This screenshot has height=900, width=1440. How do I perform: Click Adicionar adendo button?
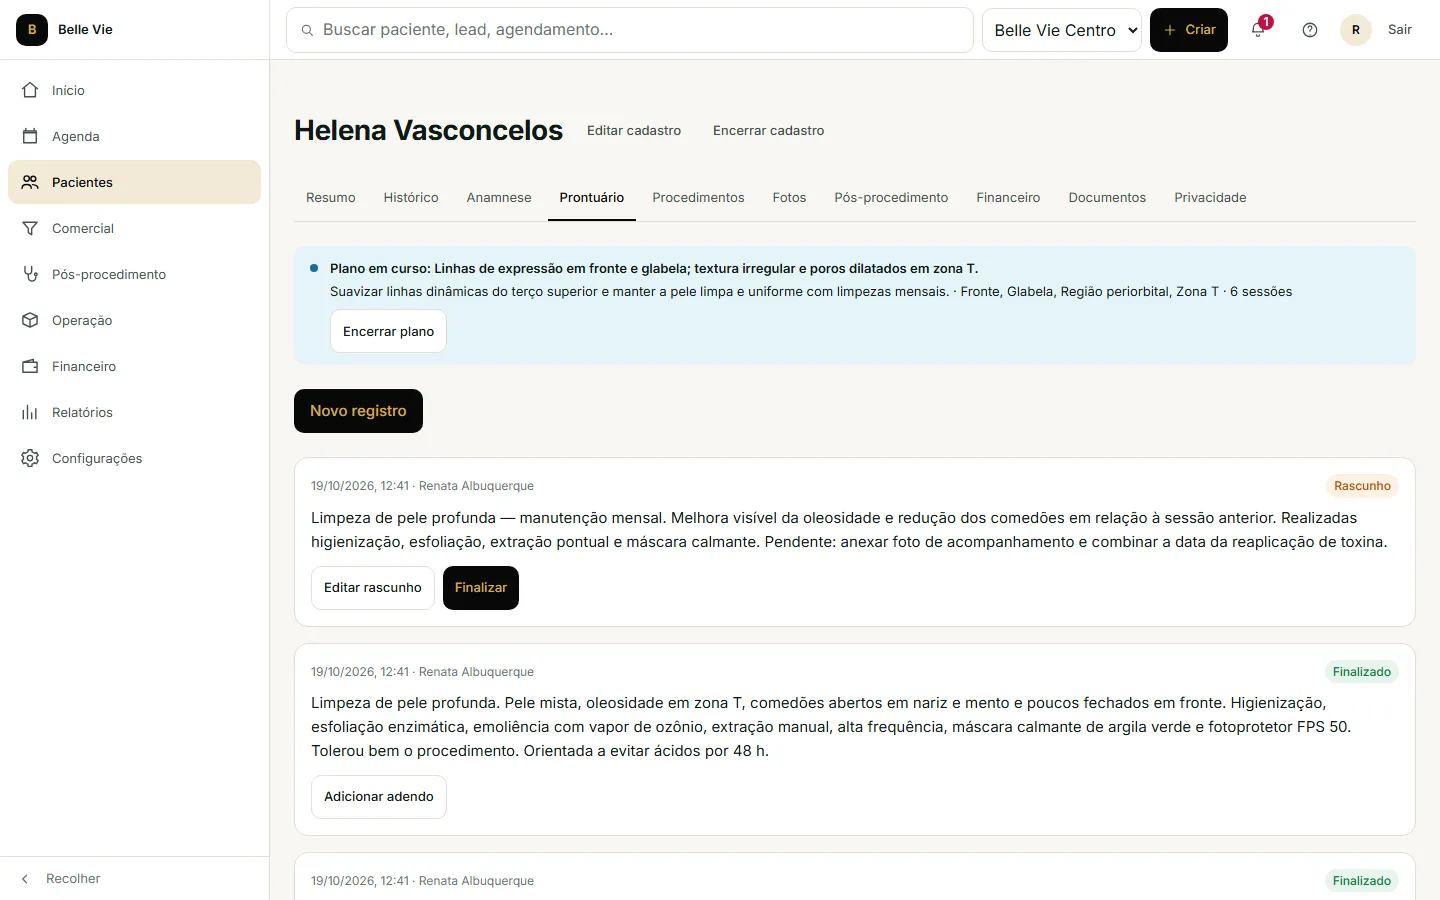pos(379,797)
